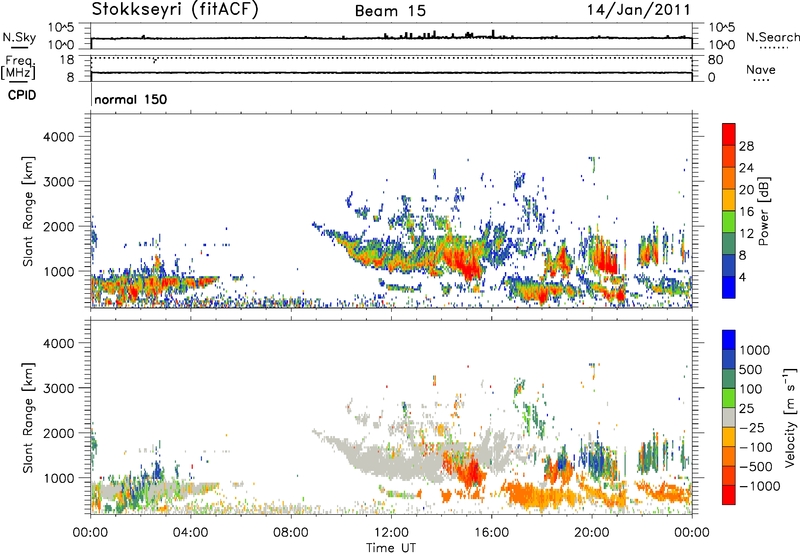Viewport: 800px width, 554px height.
Task: Click the red negative-velocity patch near 15:00 UT
Action: (x=469, y=473)
